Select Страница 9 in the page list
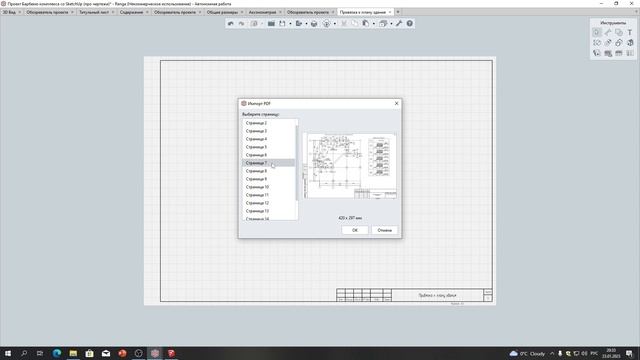Screen dimensions: 640x360 click(x=269, y=179)
